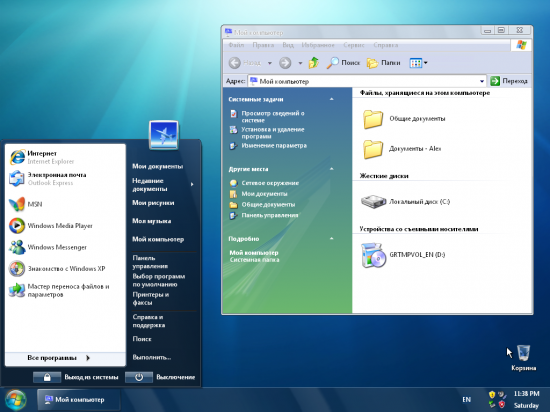Click the Back arrow in the explorer toolbar

click(235, 63)
